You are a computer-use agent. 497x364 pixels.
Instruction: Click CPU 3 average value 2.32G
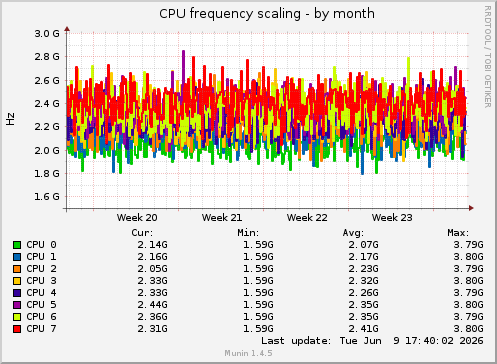coord(363,281)
